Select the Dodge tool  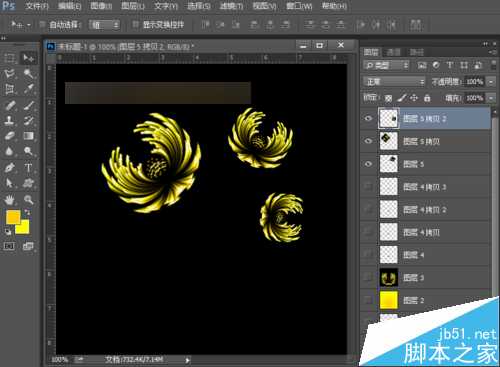tap(28, 151)
